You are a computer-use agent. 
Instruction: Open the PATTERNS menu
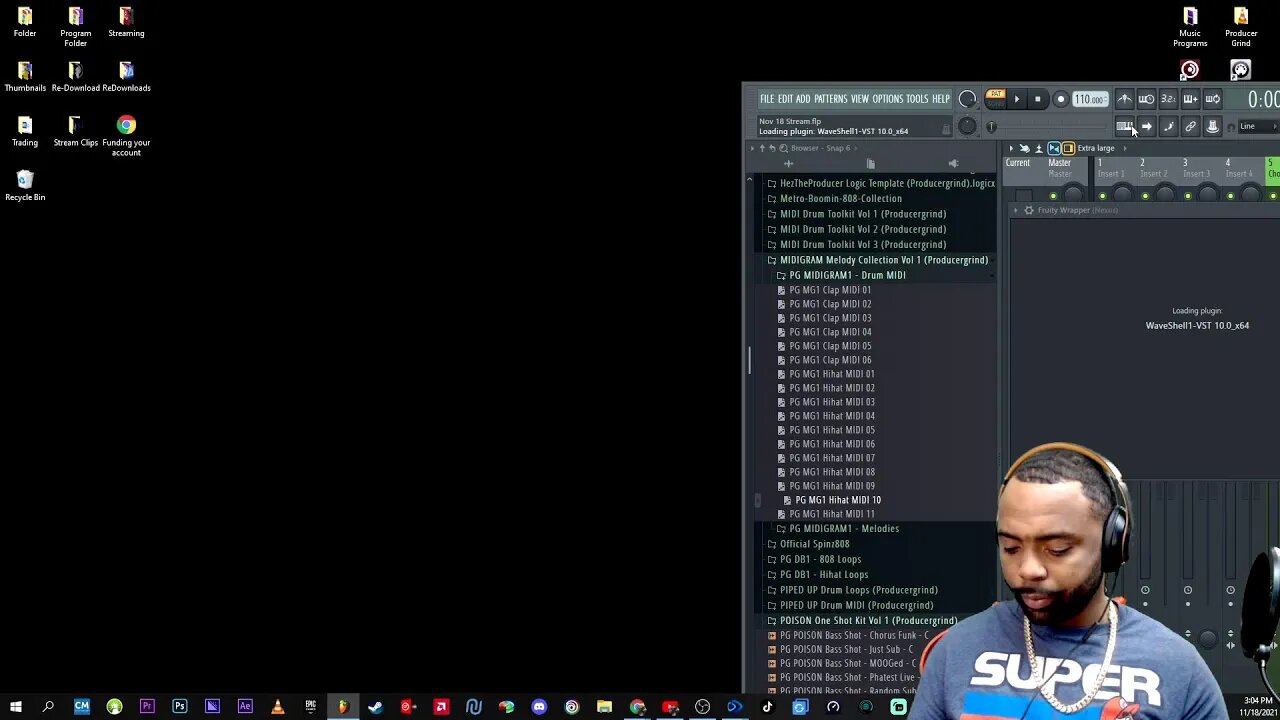pyautogui.click(x=830, y=99)
